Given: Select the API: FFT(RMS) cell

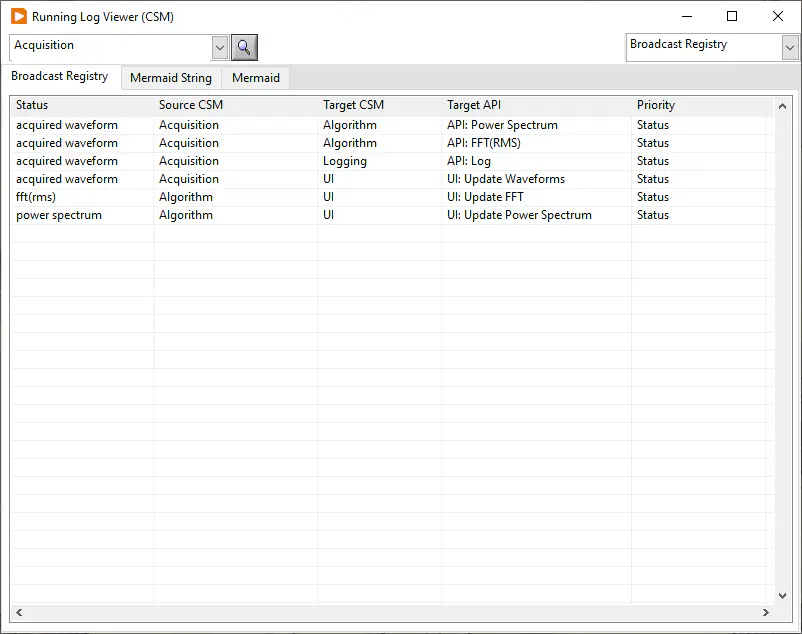Looking at the screenshot, I should pos(484,143).
